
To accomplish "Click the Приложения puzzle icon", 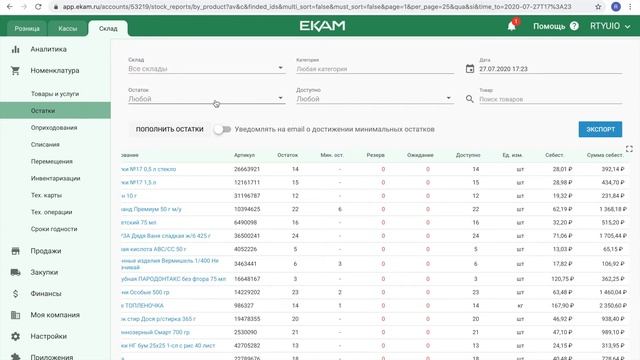I will click(16, 357).
